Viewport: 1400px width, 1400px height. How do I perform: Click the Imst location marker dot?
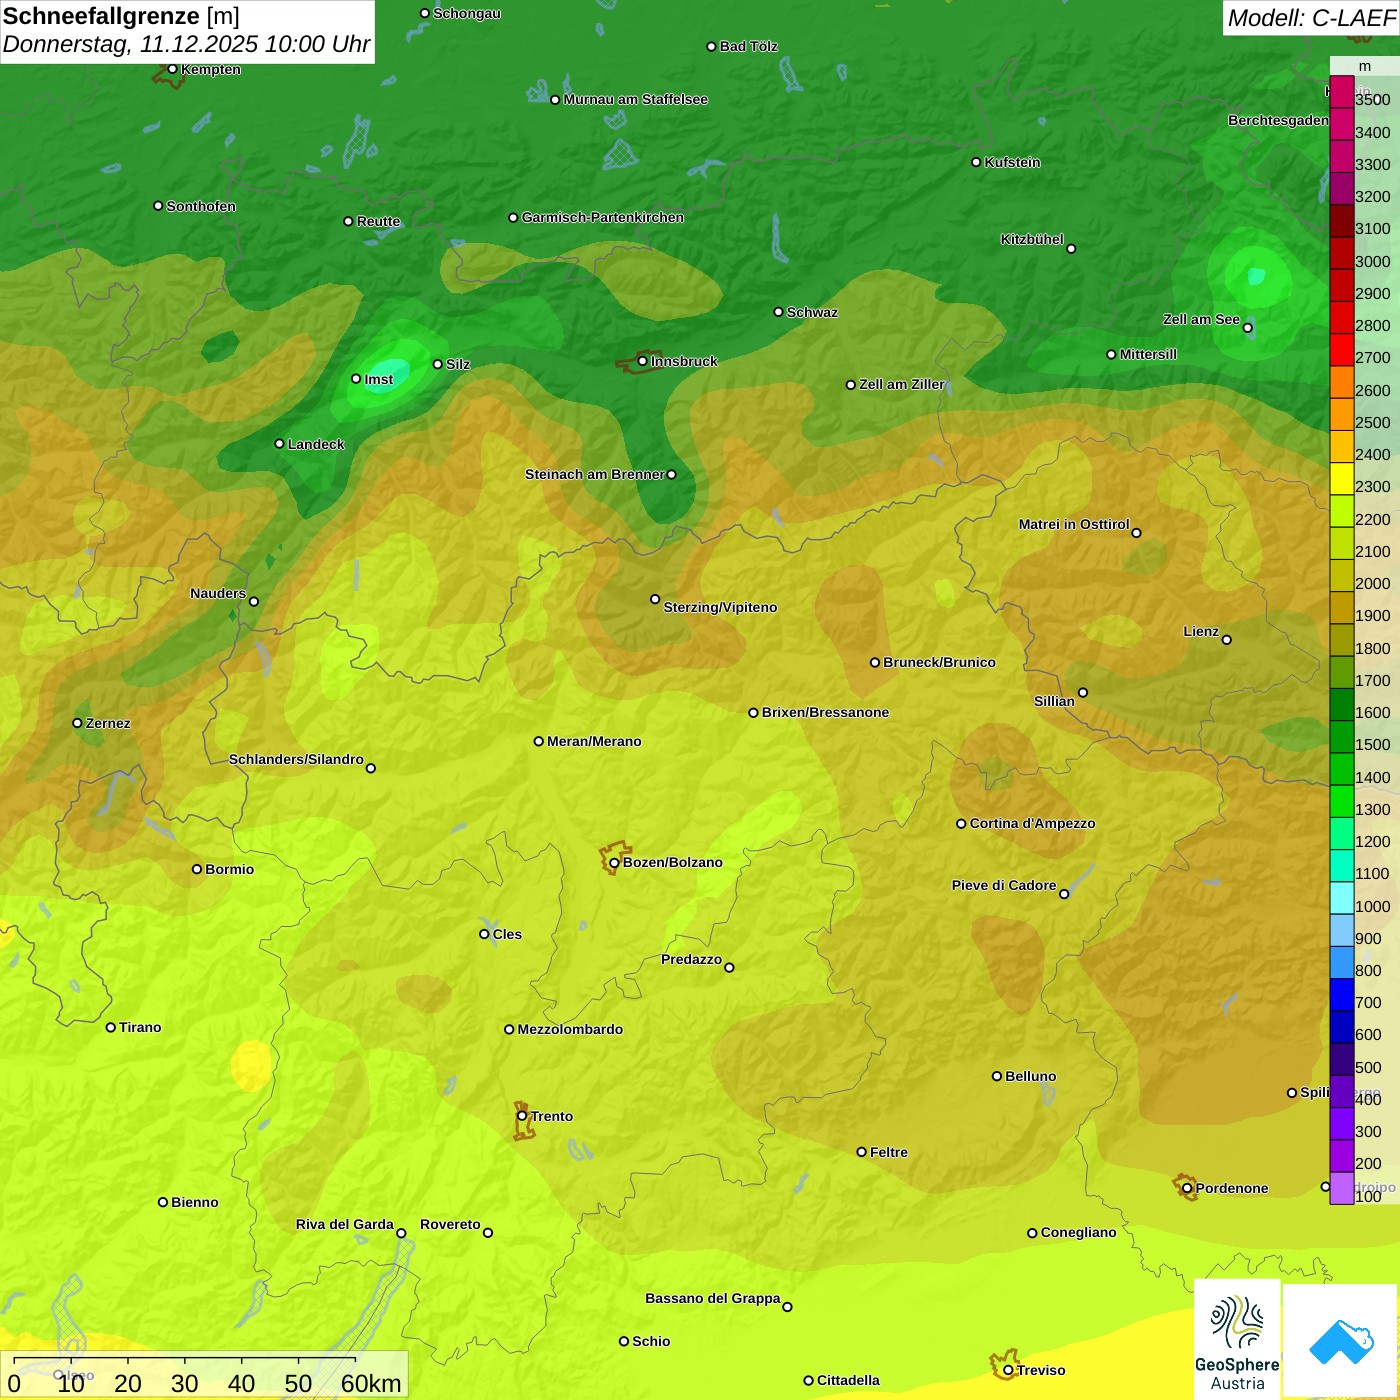(x=356, y=379)
